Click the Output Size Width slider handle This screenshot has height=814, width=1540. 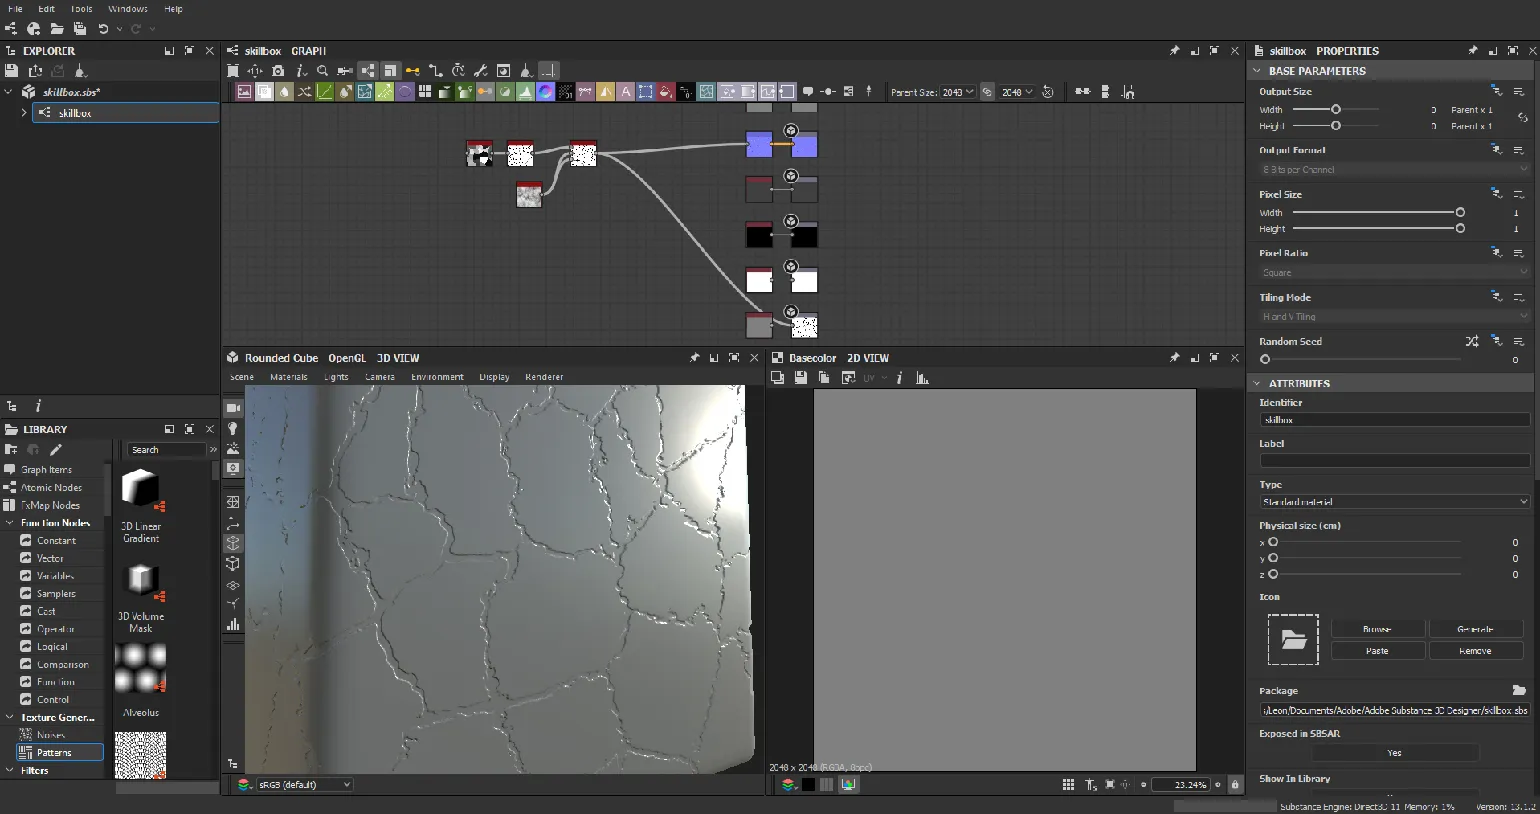click(1336, 109)
